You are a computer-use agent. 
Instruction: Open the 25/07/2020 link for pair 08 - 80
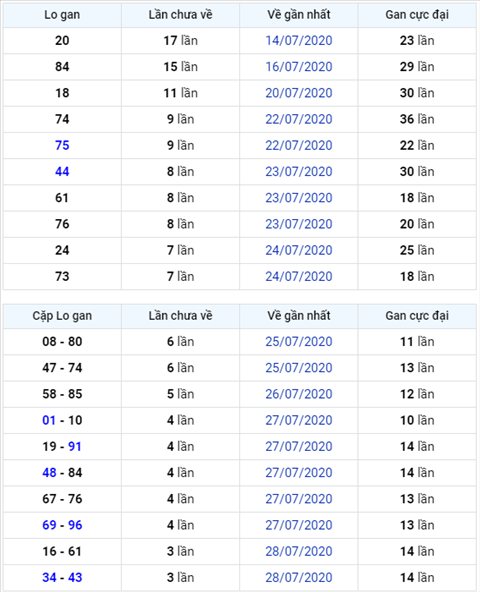(x=298, y=341)
